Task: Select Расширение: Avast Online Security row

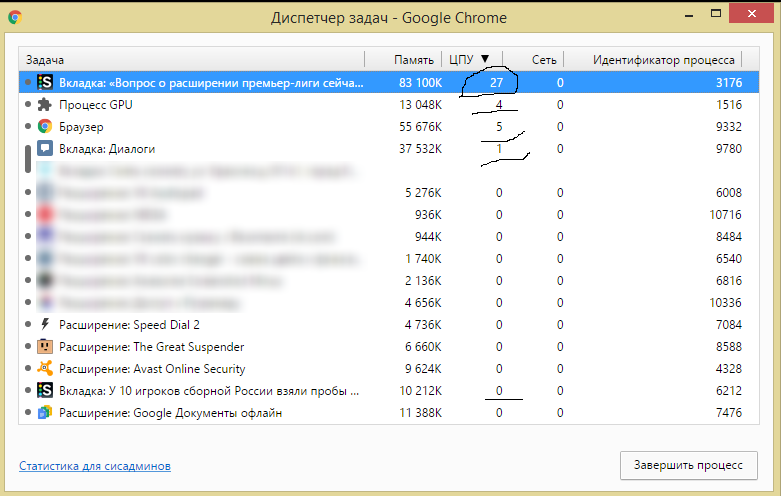Action: (389, 369)
